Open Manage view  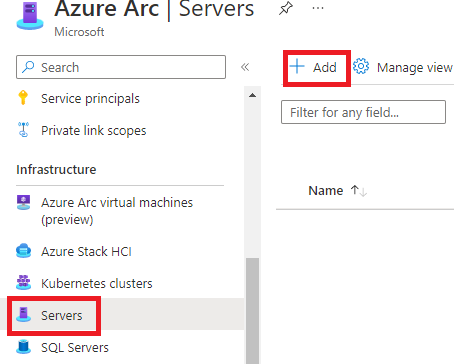pyautogui.click(x=403, y=68)
